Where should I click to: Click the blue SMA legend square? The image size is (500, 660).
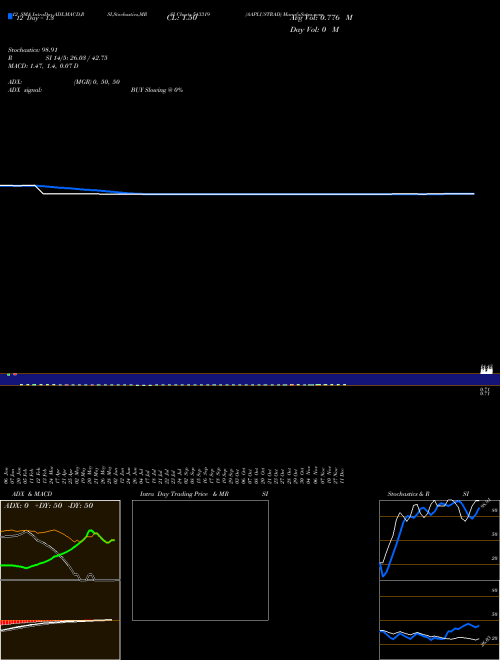click(x=10, y=16)
